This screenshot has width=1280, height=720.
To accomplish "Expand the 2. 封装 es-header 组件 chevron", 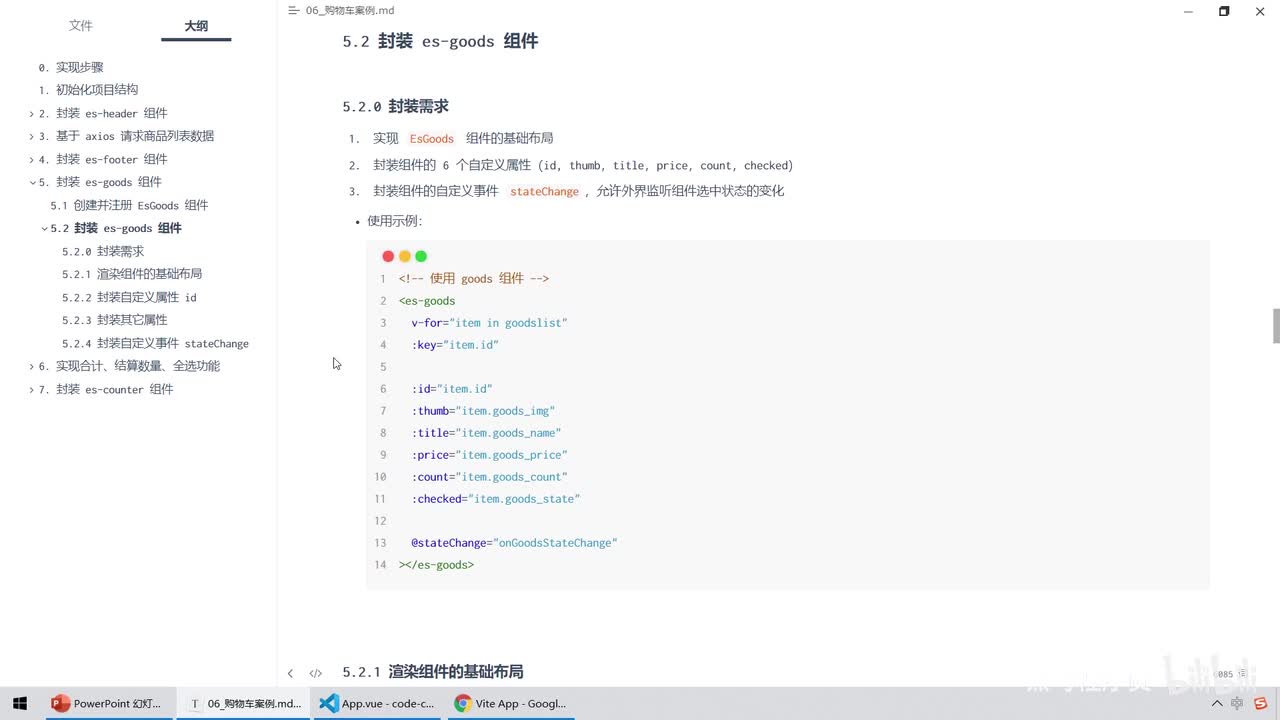I will click(32, 114).
